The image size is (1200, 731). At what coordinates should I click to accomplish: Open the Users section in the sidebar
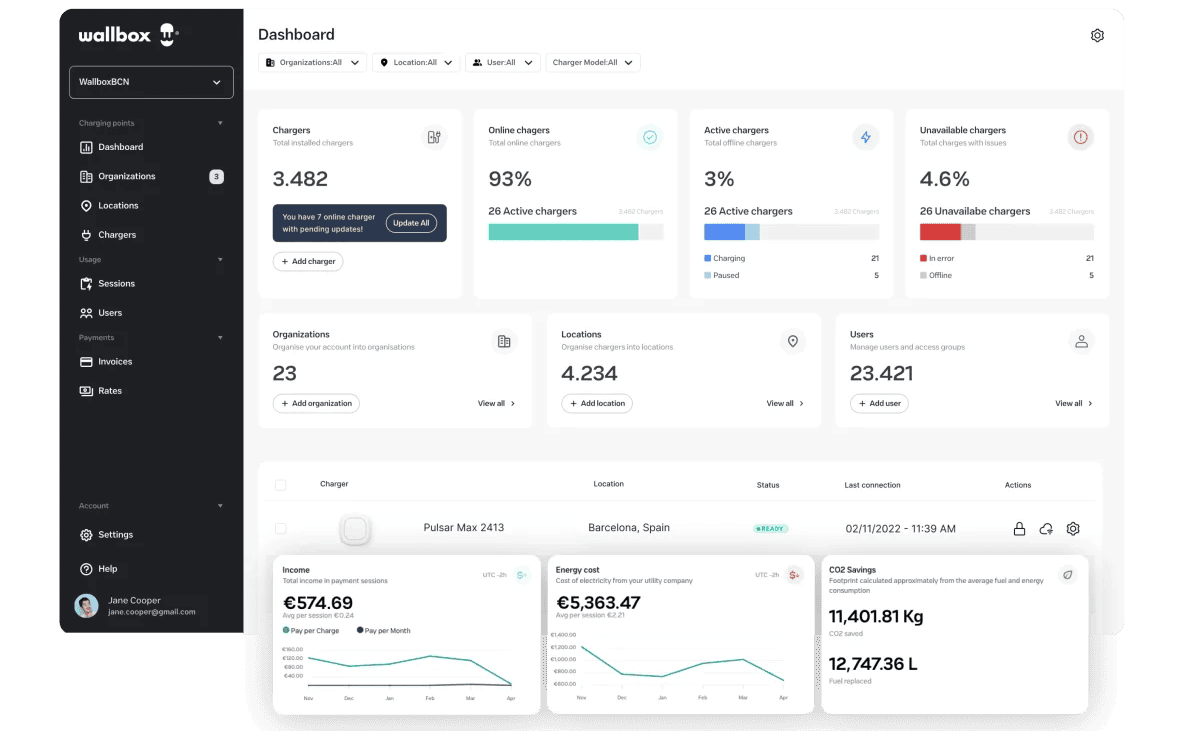(106, 312)
